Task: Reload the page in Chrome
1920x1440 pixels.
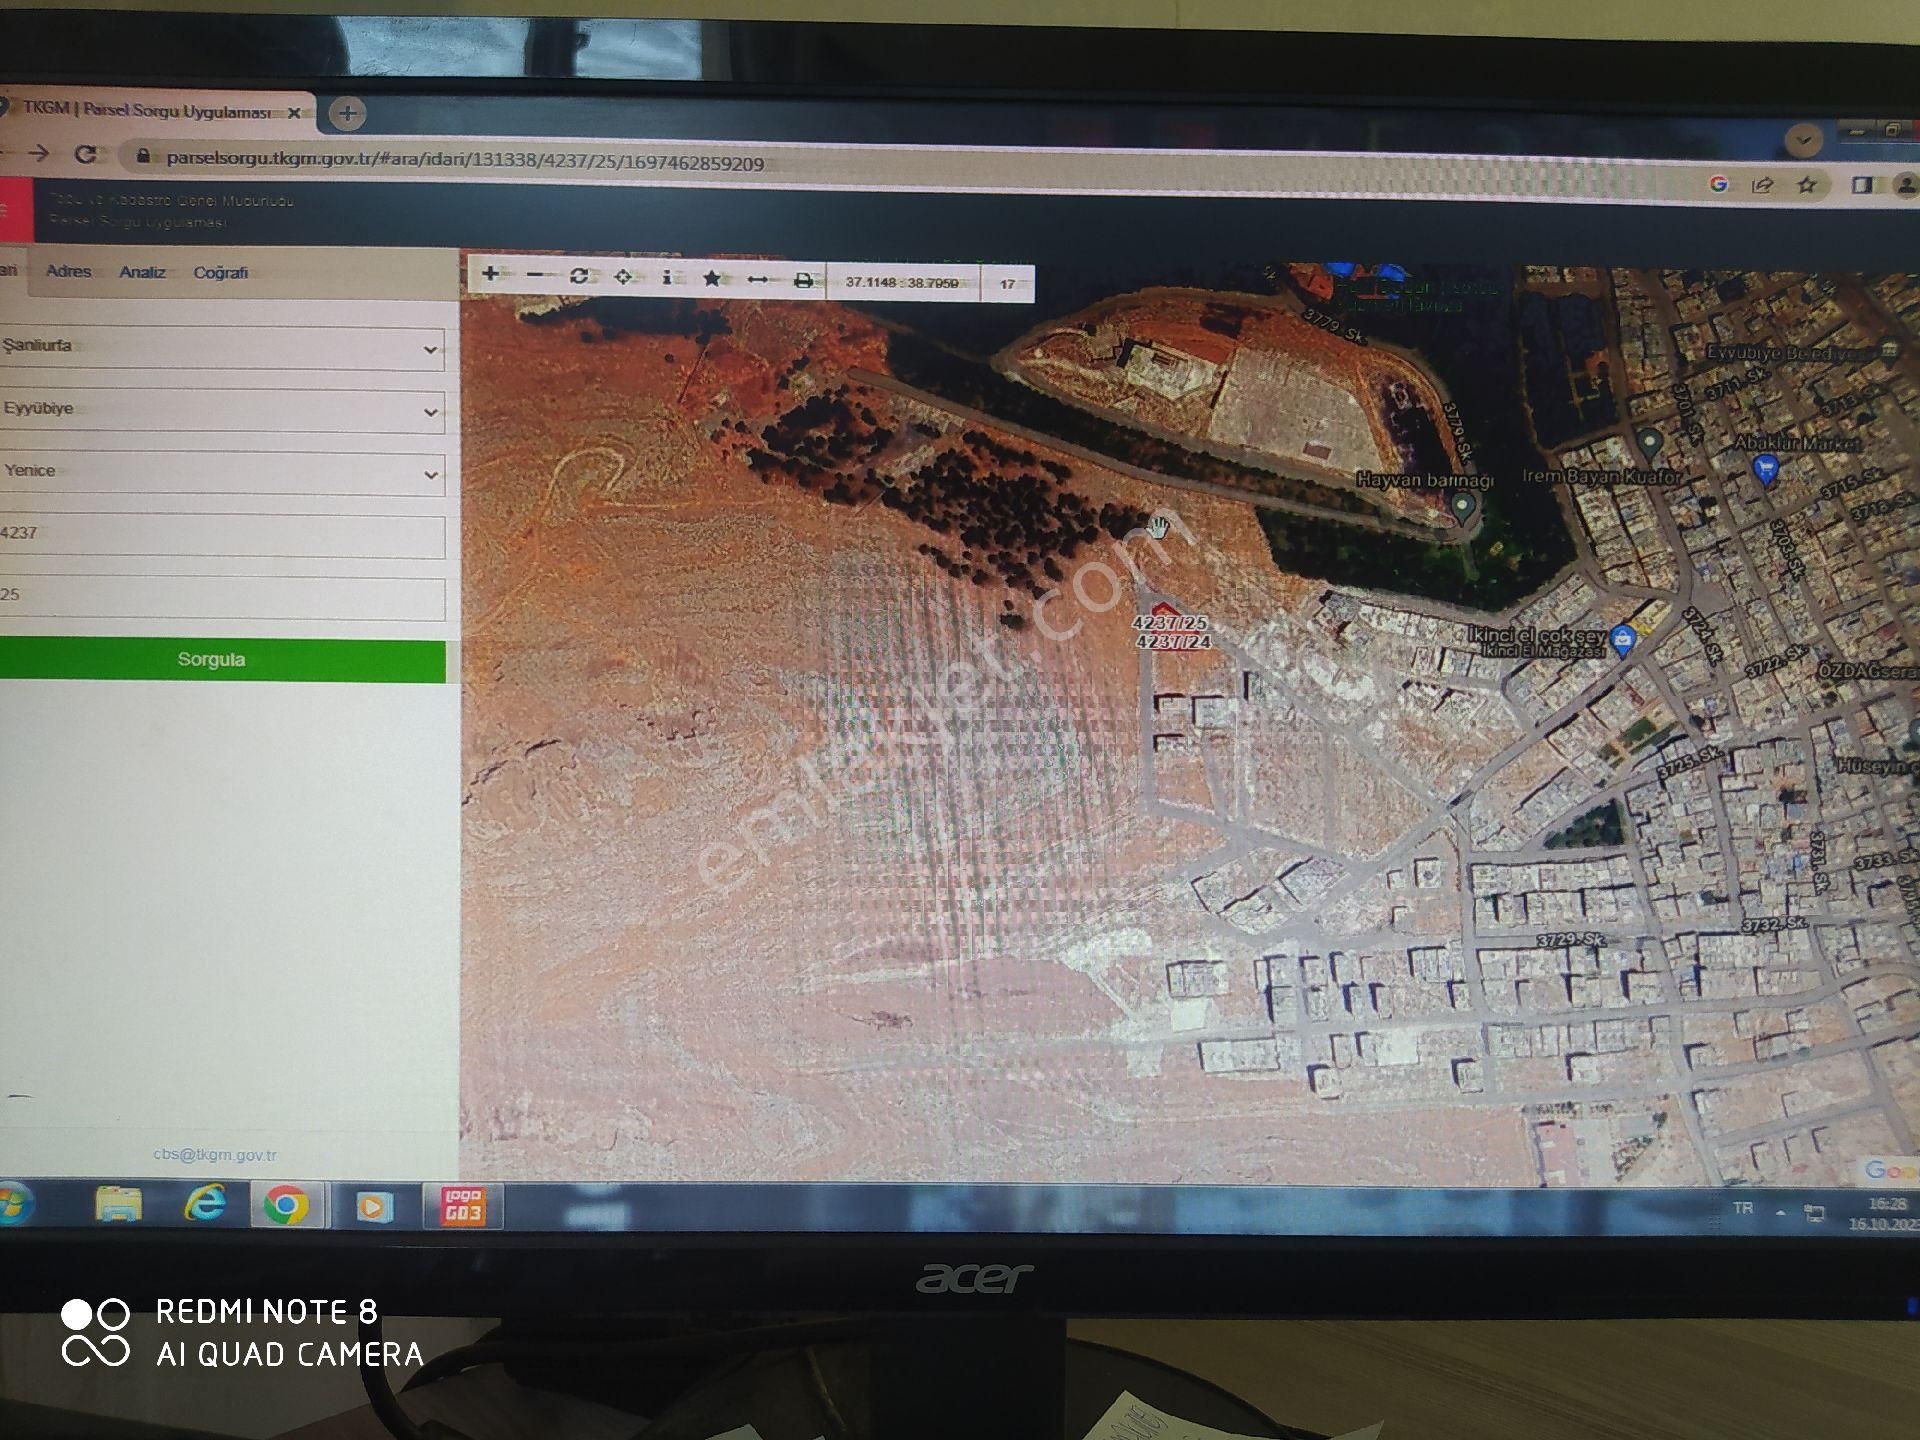Action: click(86, 154)
